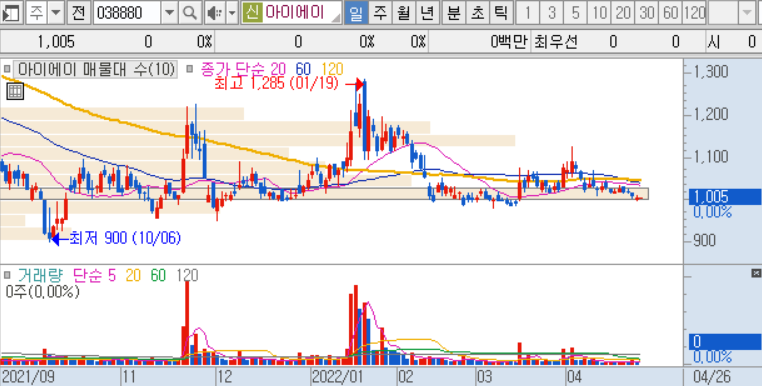The height and width of the screenshot is (386, 762).
Task: Choose the 30 interval button
Action: click(646, 13)
